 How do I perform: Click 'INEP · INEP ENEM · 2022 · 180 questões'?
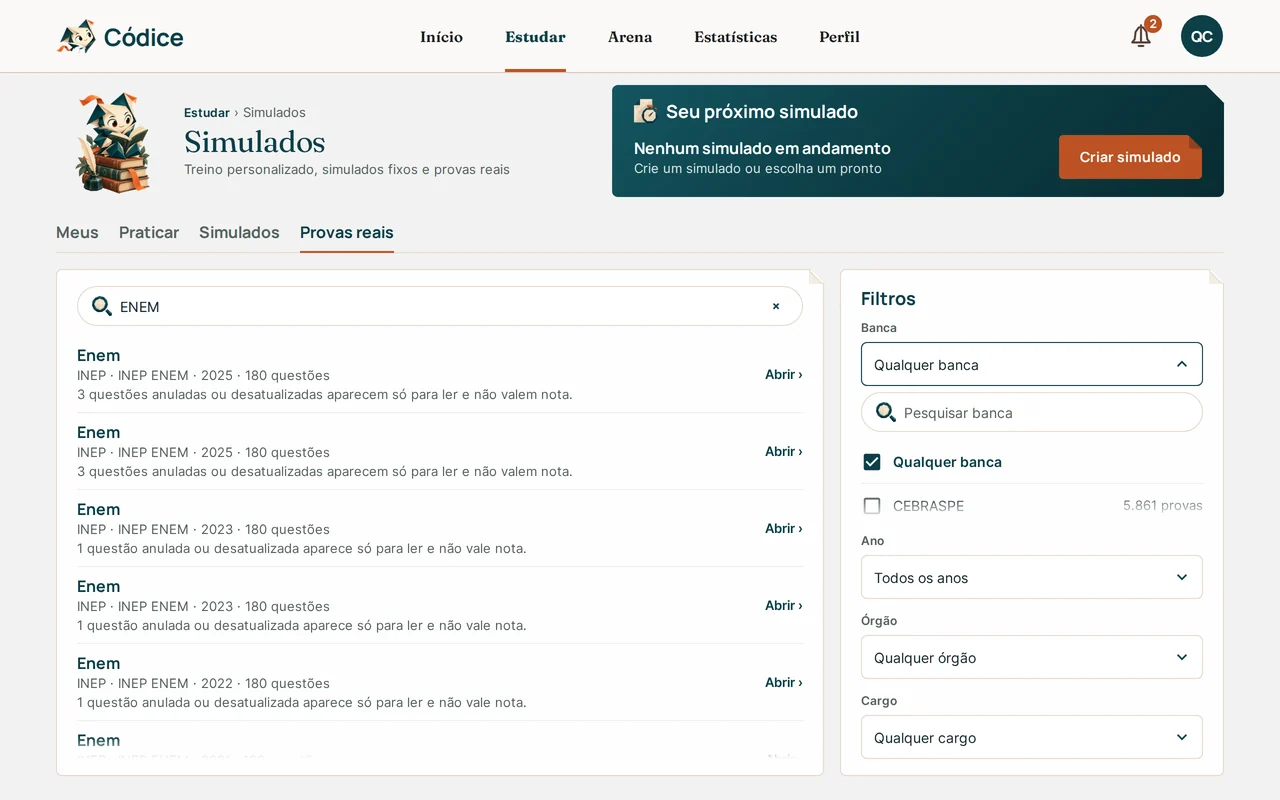[x=203, y=683]
